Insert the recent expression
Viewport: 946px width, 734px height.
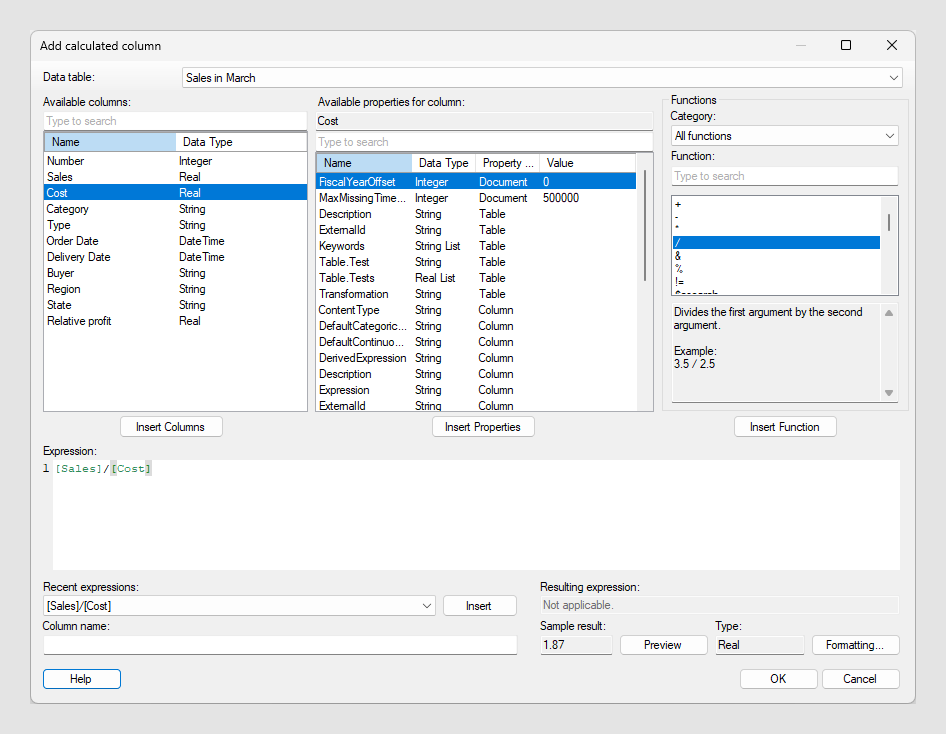click(479, 606)
